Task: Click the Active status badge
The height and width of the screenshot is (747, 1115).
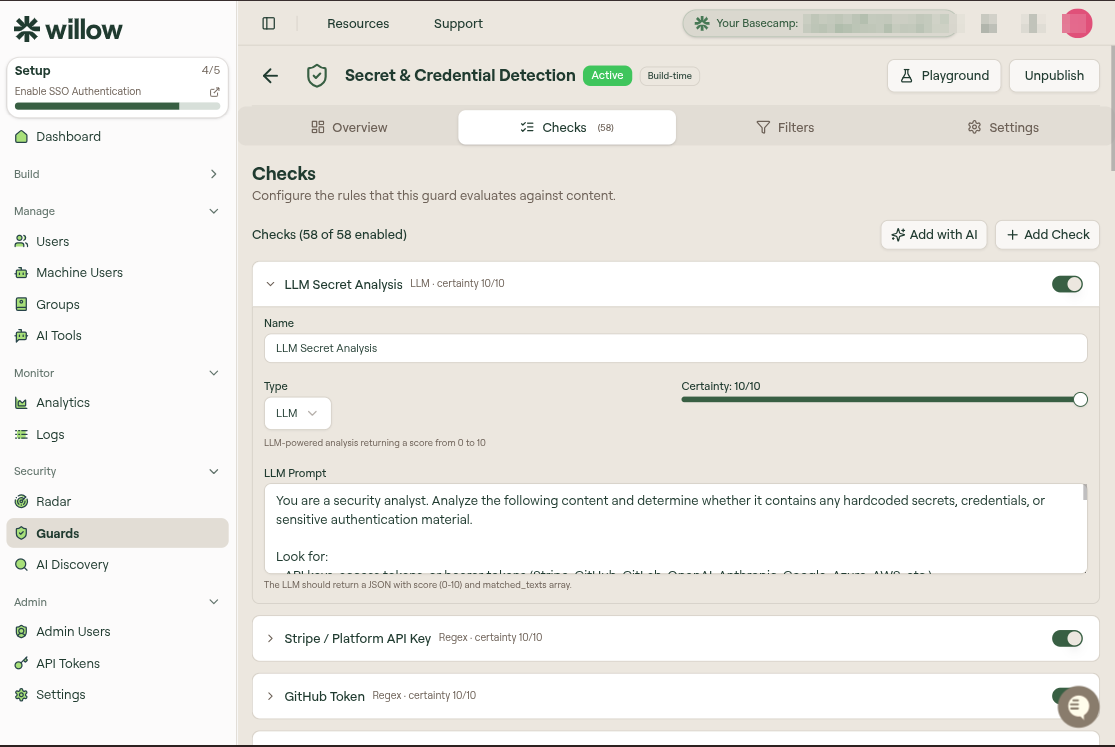Action: [607, 75]
